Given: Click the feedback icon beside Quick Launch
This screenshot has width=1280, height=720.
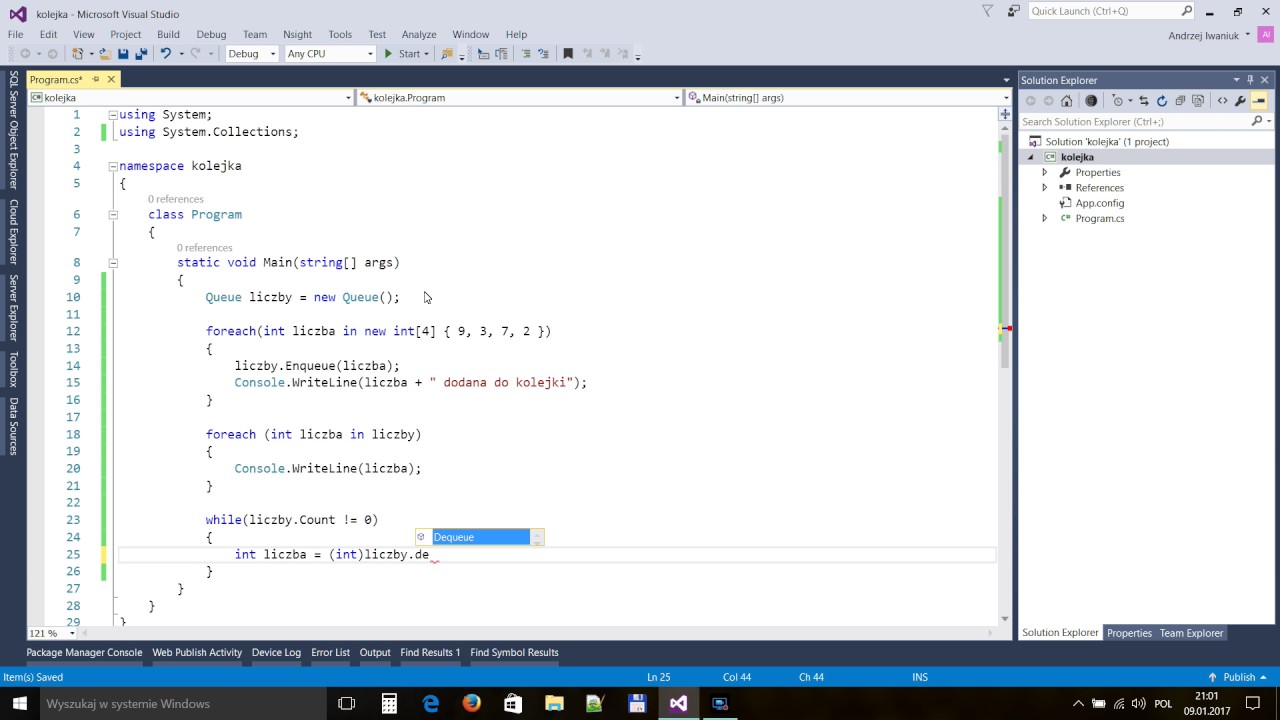Looking at the screenshot, I should coord(1013,12).
